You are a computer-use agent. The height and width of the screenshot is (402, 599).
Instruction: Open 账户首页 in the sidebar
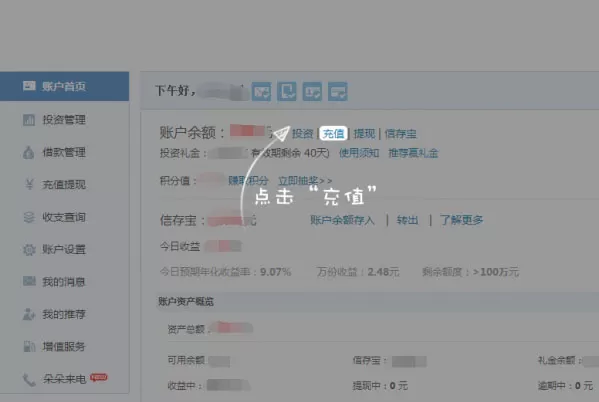click(x=64, y=86)
